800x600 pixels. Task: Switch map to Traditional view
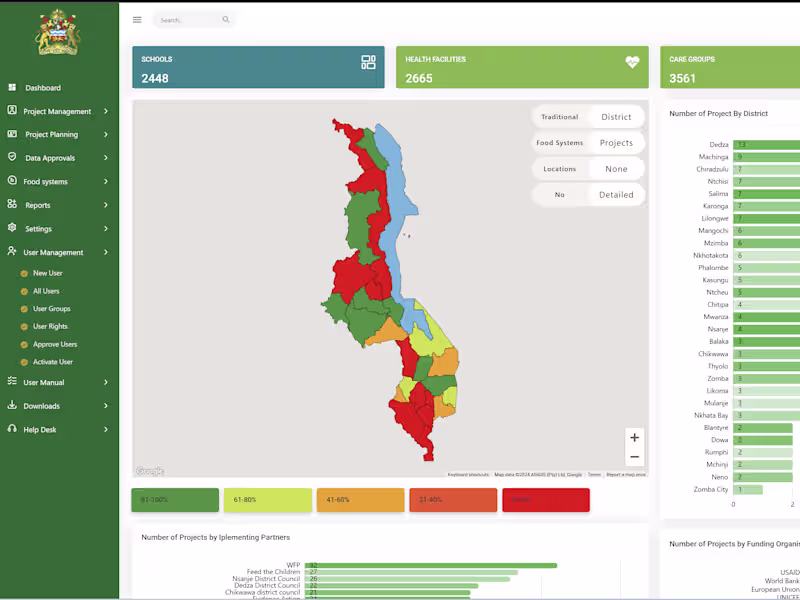click(x=560, y=117)
